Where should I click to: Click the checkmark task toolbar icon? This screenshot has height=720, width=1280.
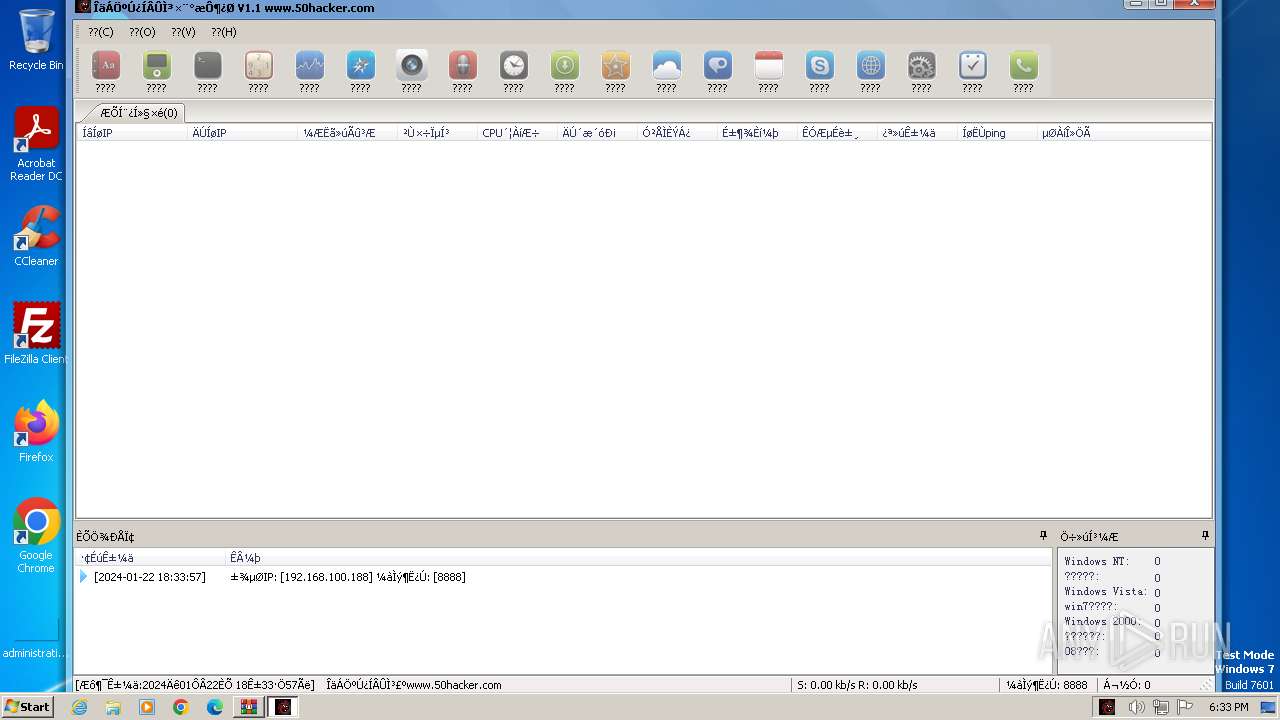coord(973,66)
